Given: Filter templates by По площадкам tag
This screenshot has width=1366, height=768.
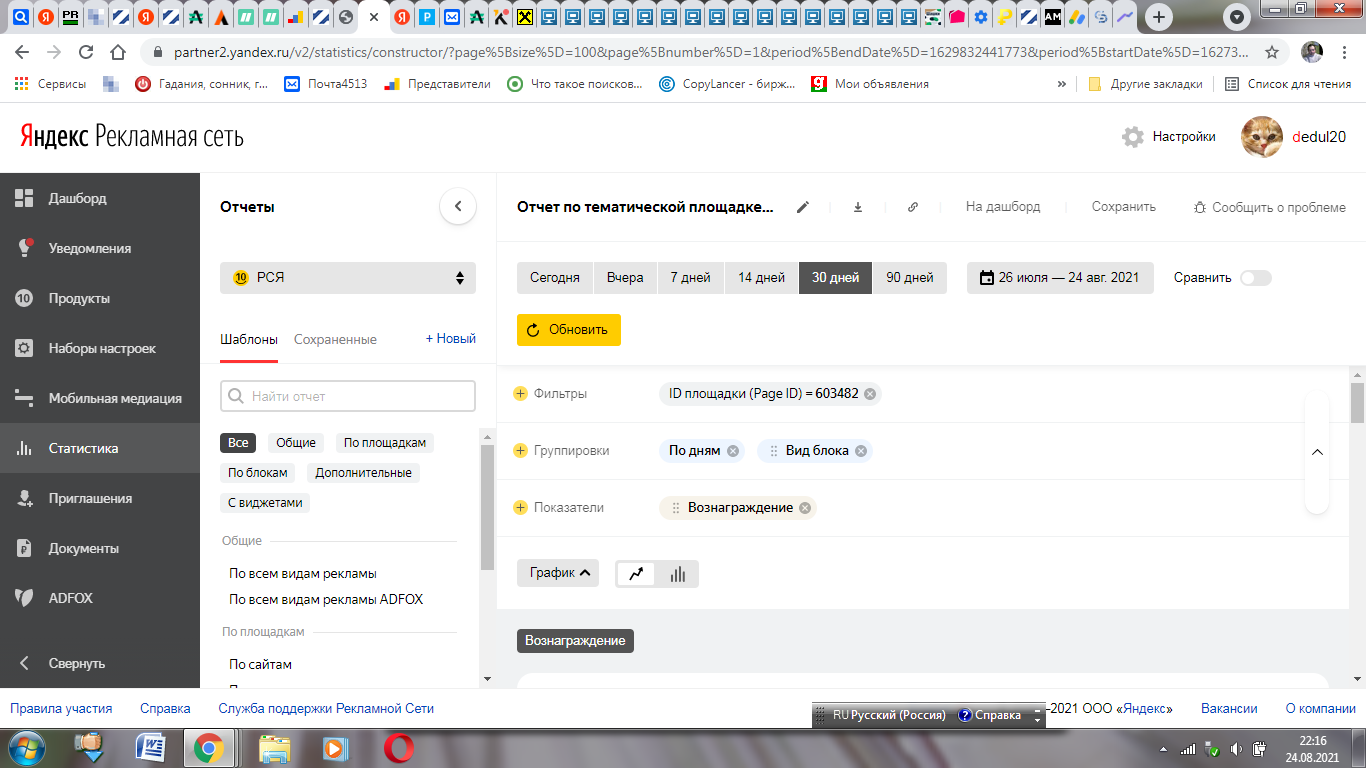Looking at the screenshot, I should [x=385, y=442].
